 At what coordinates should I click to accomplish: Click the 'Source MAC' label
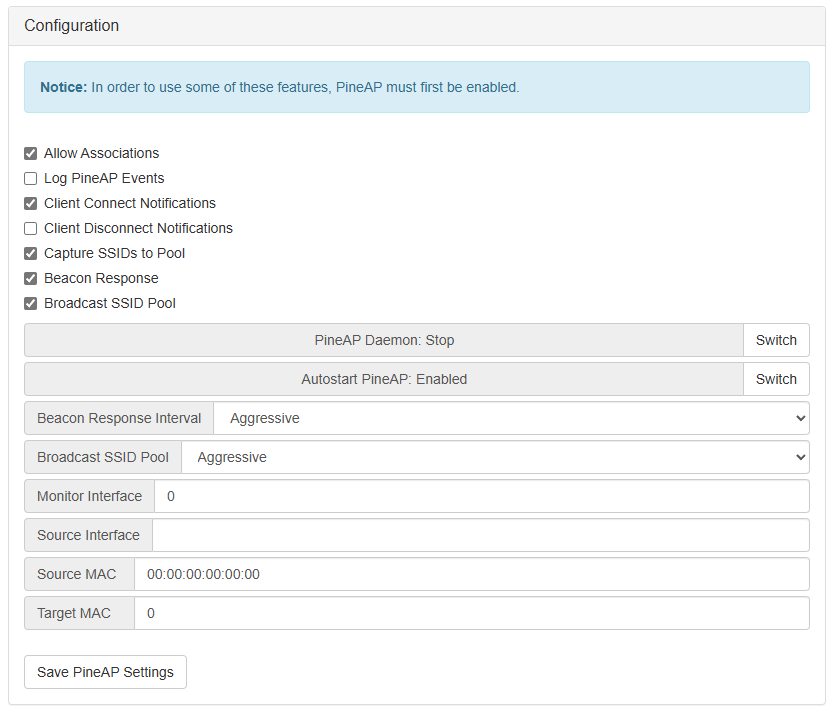(77, 574)
